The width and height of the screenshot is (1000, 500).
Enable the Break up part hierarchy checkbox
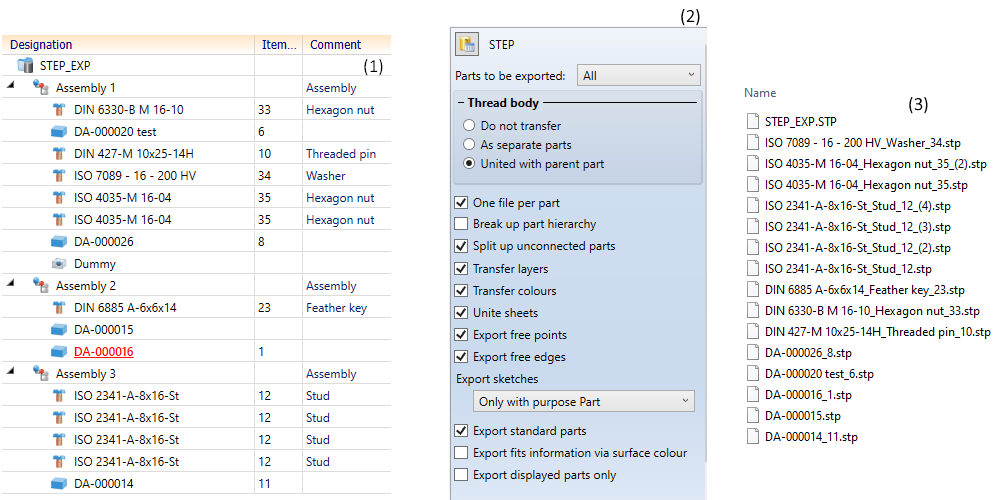[x=462, y=224]
